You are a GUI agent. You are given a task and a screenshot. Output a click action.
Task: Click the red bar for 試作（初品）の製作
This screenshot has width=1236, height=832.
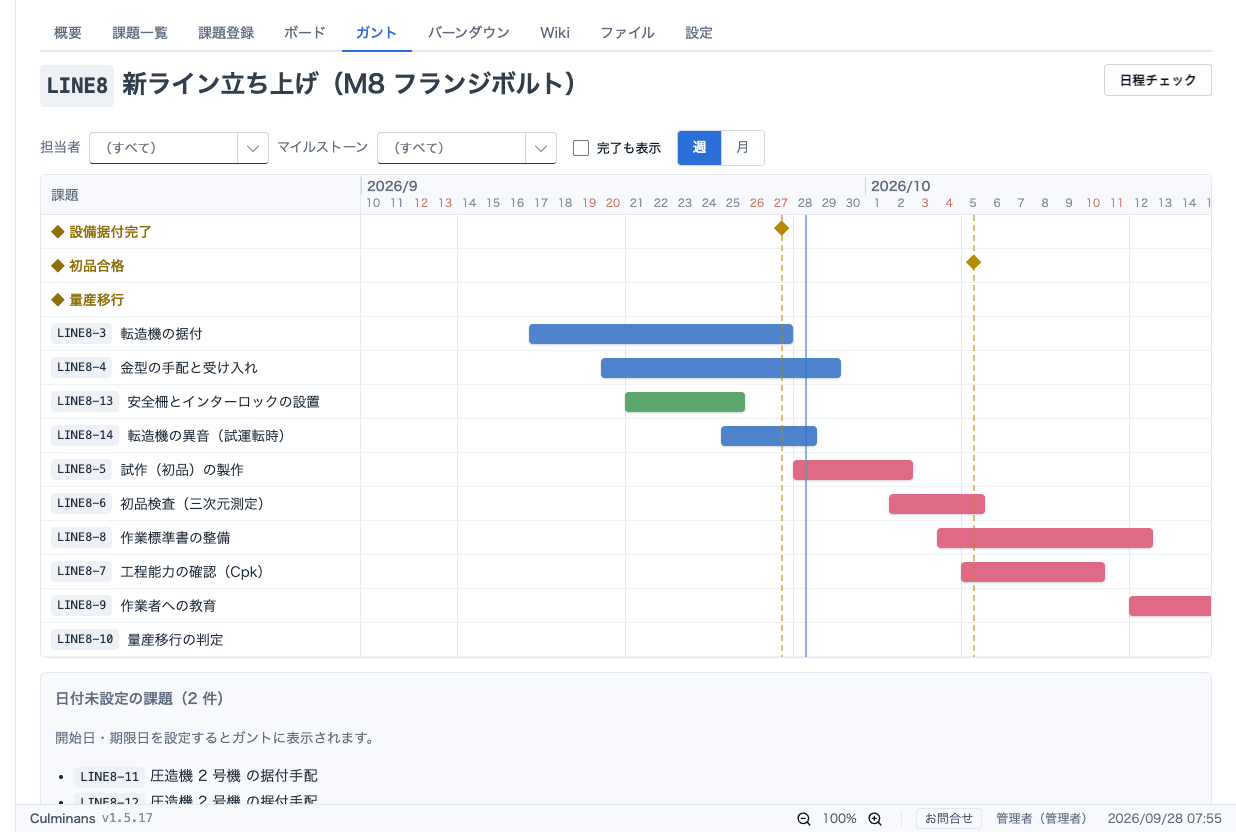coord(853,470)
